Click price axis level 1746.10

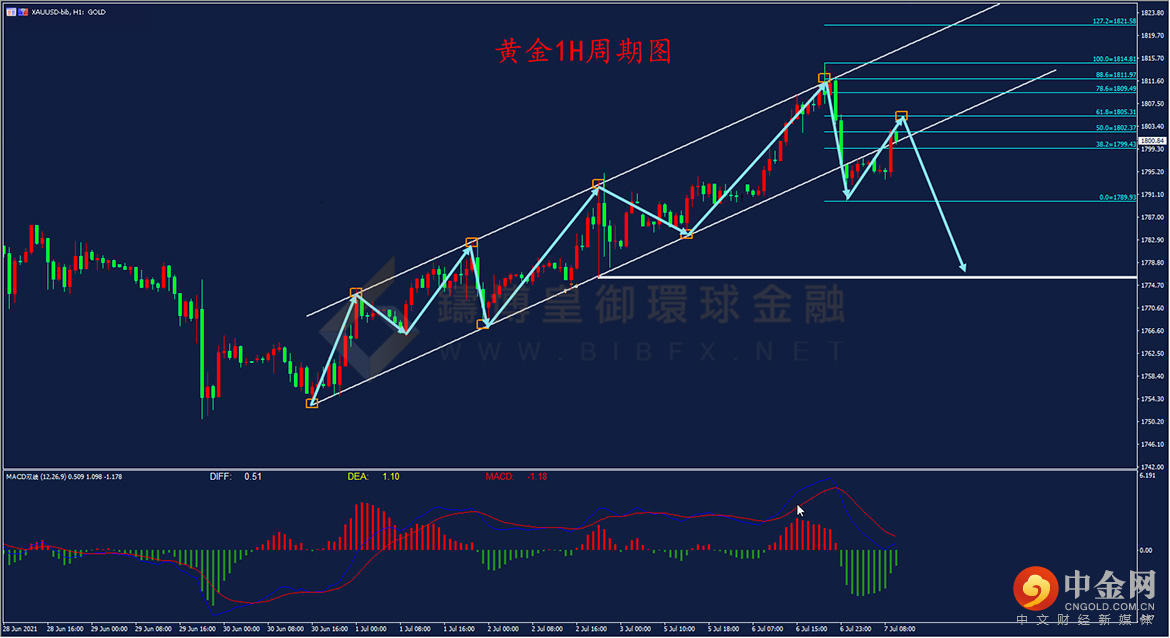(x=1152, y=444)
